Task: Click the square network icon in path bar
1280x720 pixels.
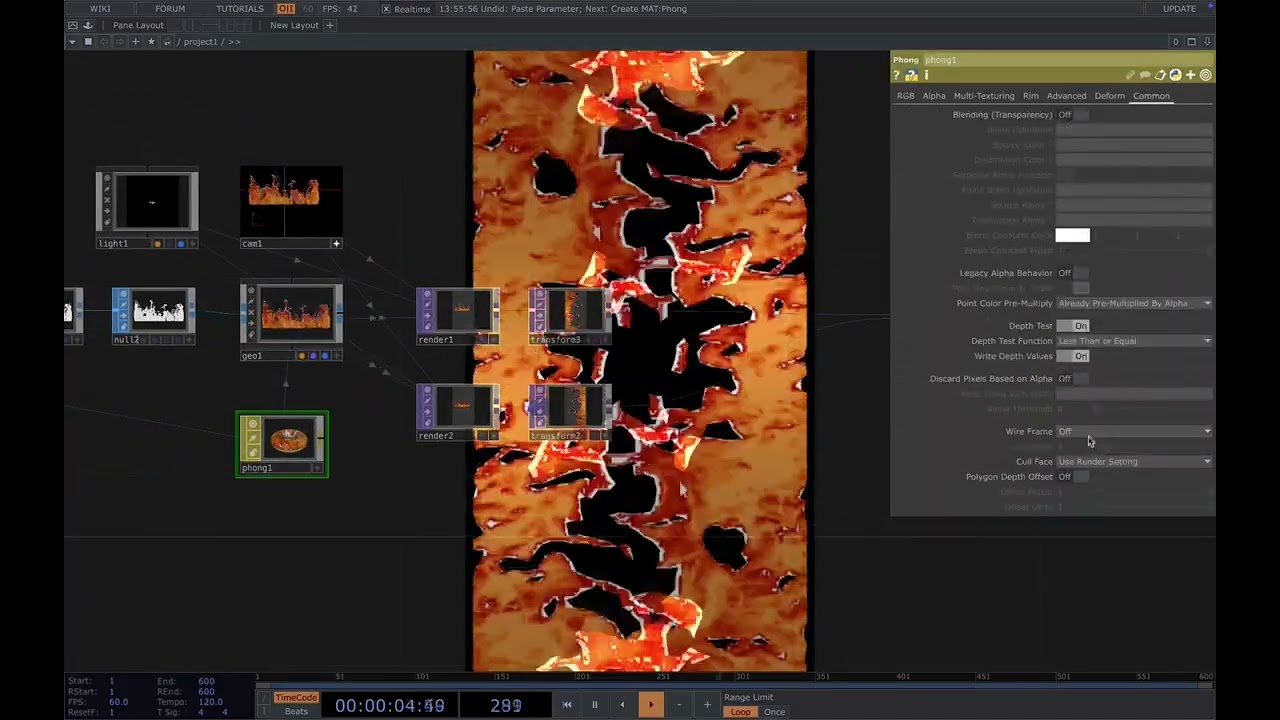Action: click(88, 42)
